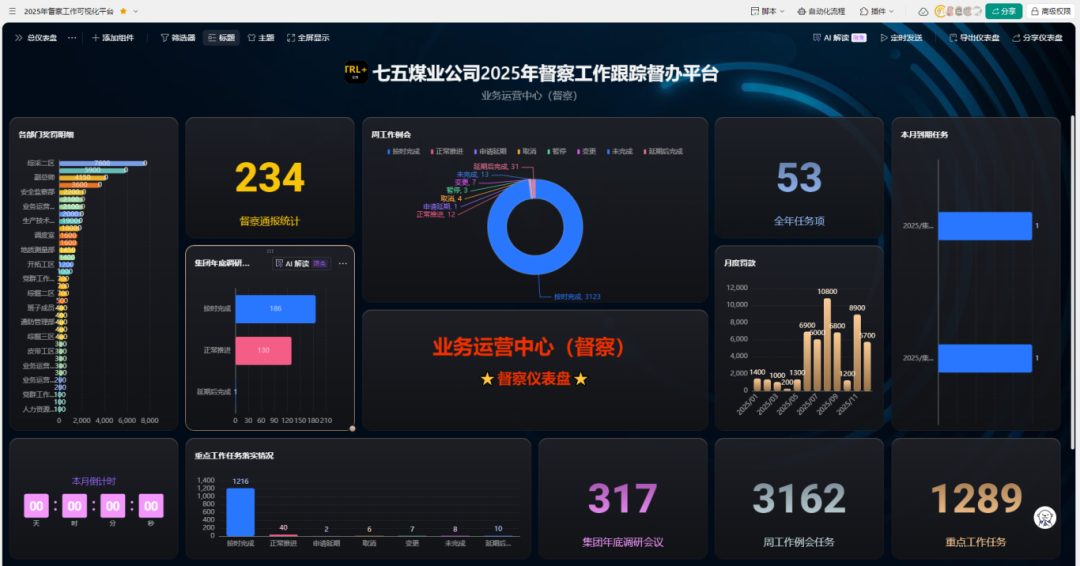Click the hamburger menu icon at top left

pyautogui.click(x=12, y=11)
